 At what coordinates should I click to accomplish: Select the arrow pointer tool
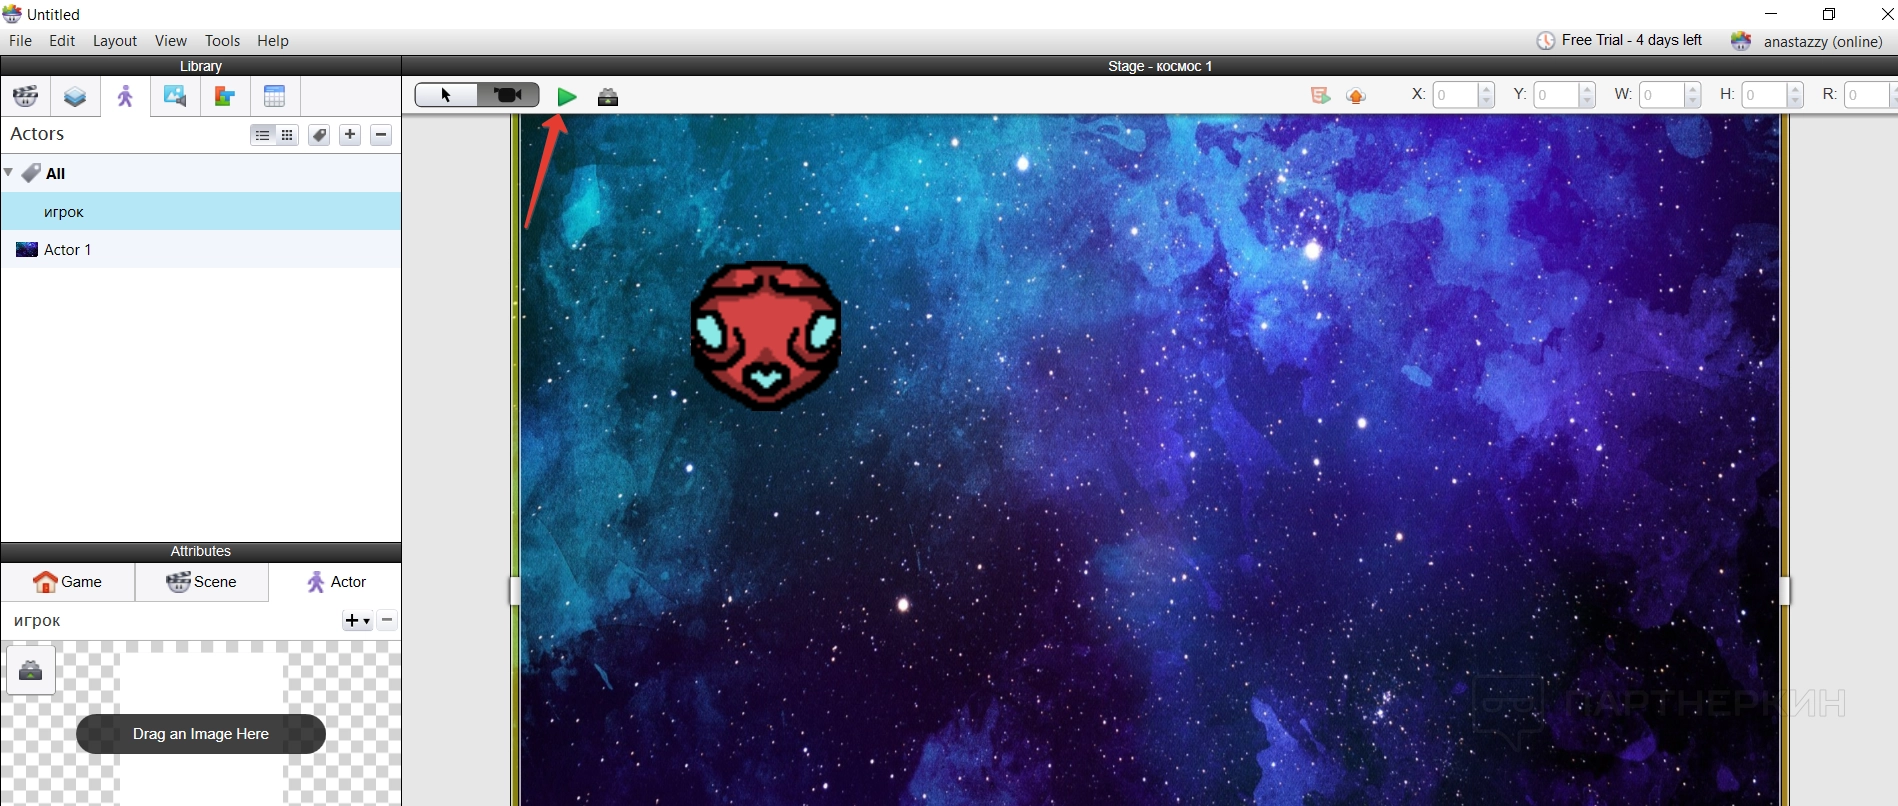point(446,95)
